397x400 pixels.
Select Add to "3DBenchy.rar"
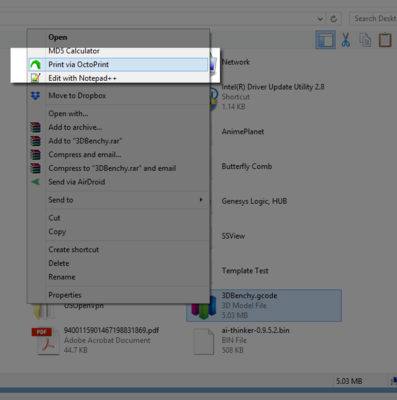point(118,141)
